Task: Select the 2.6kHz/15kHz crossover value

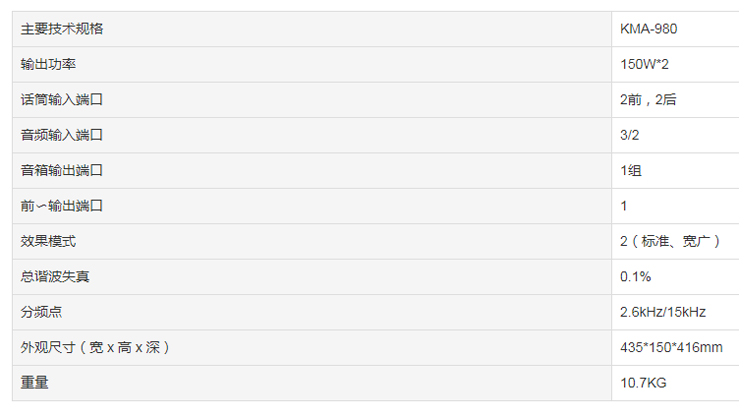Action: click(x=662, y=312)
